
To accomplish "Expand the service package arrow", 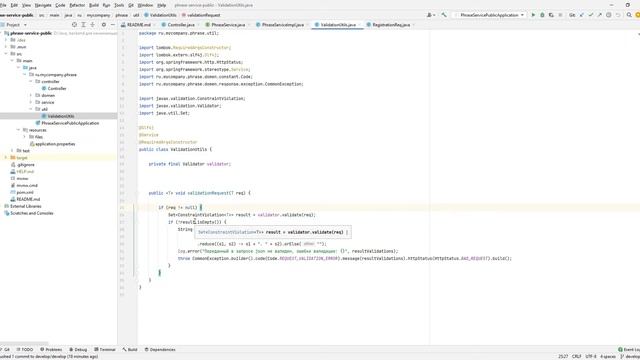I will coord(31,102).
